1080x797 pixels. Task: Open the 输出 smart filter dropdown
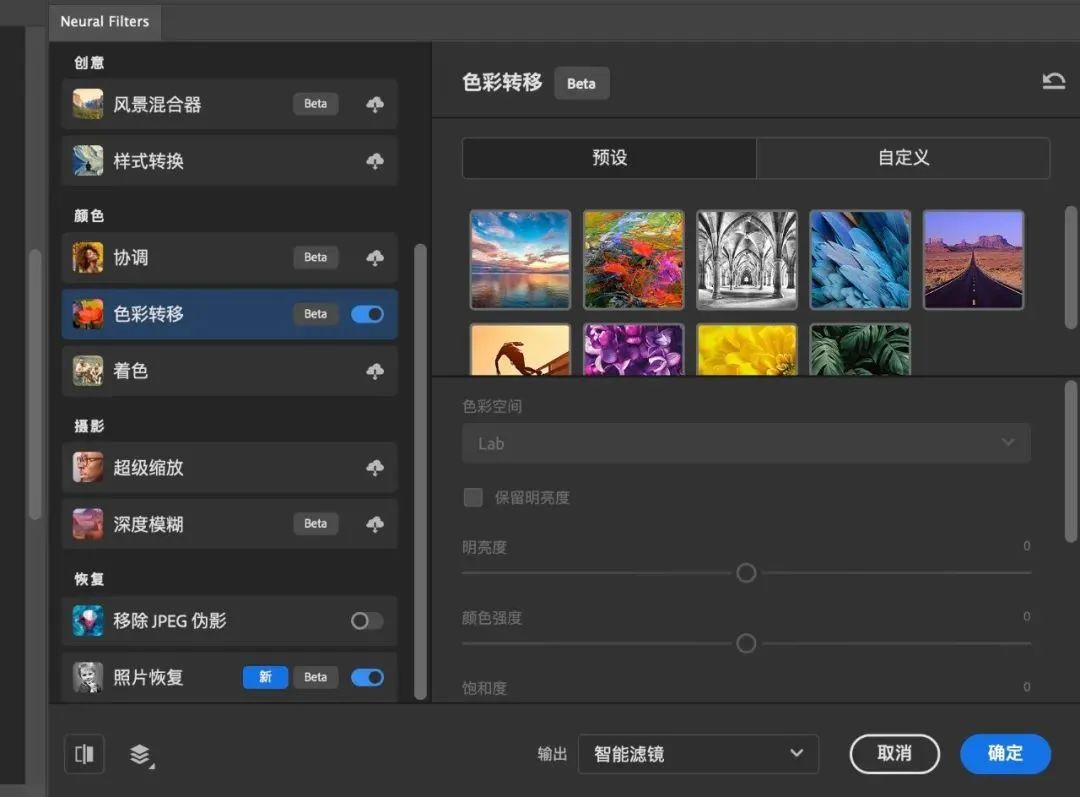pyautogui.click(x=698, y=754)
